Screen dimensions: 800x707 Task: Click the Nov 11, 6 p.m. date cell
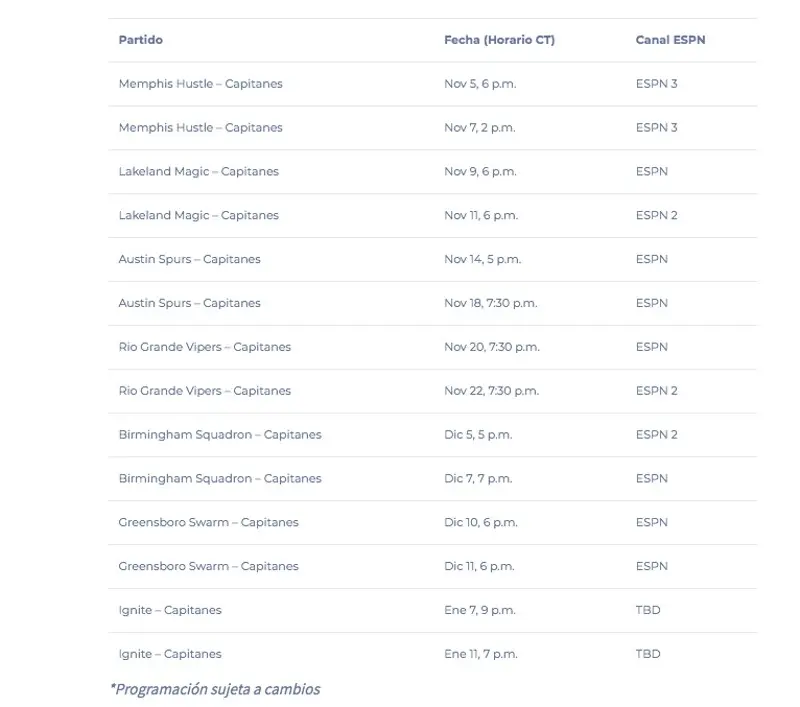click(481, 215)
